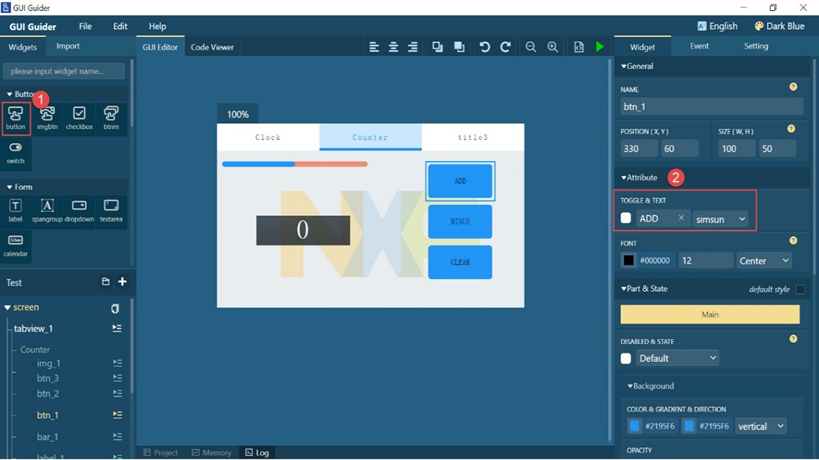Select the button widget icon

tap(16, 118)
